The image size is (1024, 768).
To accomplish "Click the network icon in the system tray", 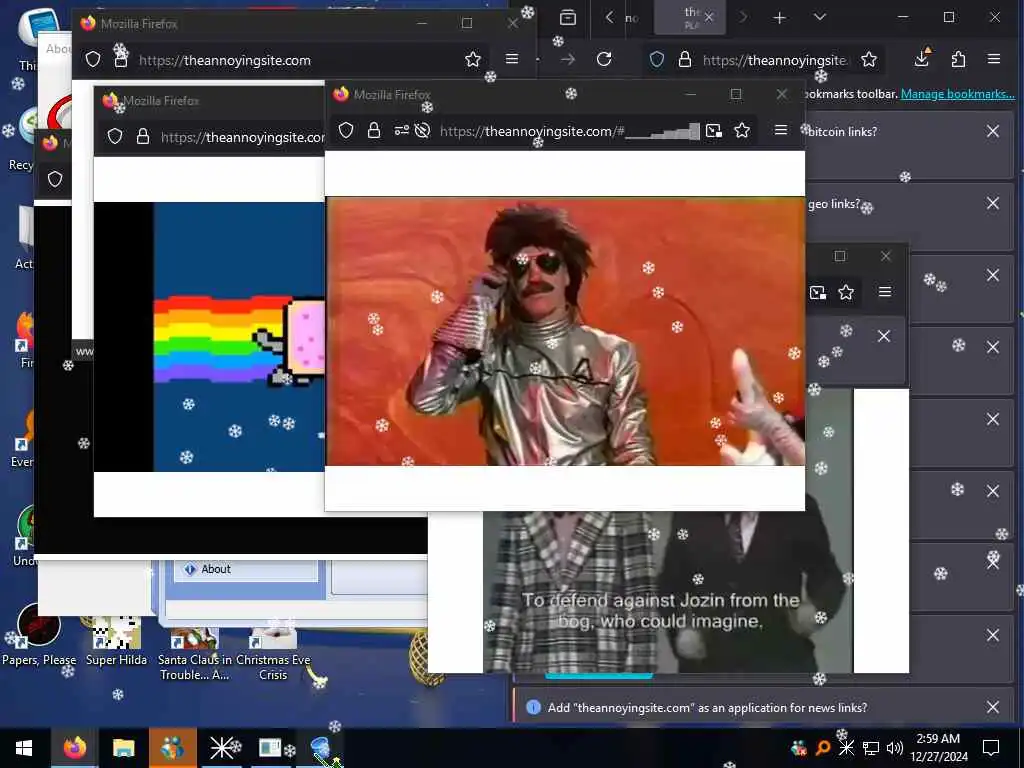I will [x=871, y=748].
